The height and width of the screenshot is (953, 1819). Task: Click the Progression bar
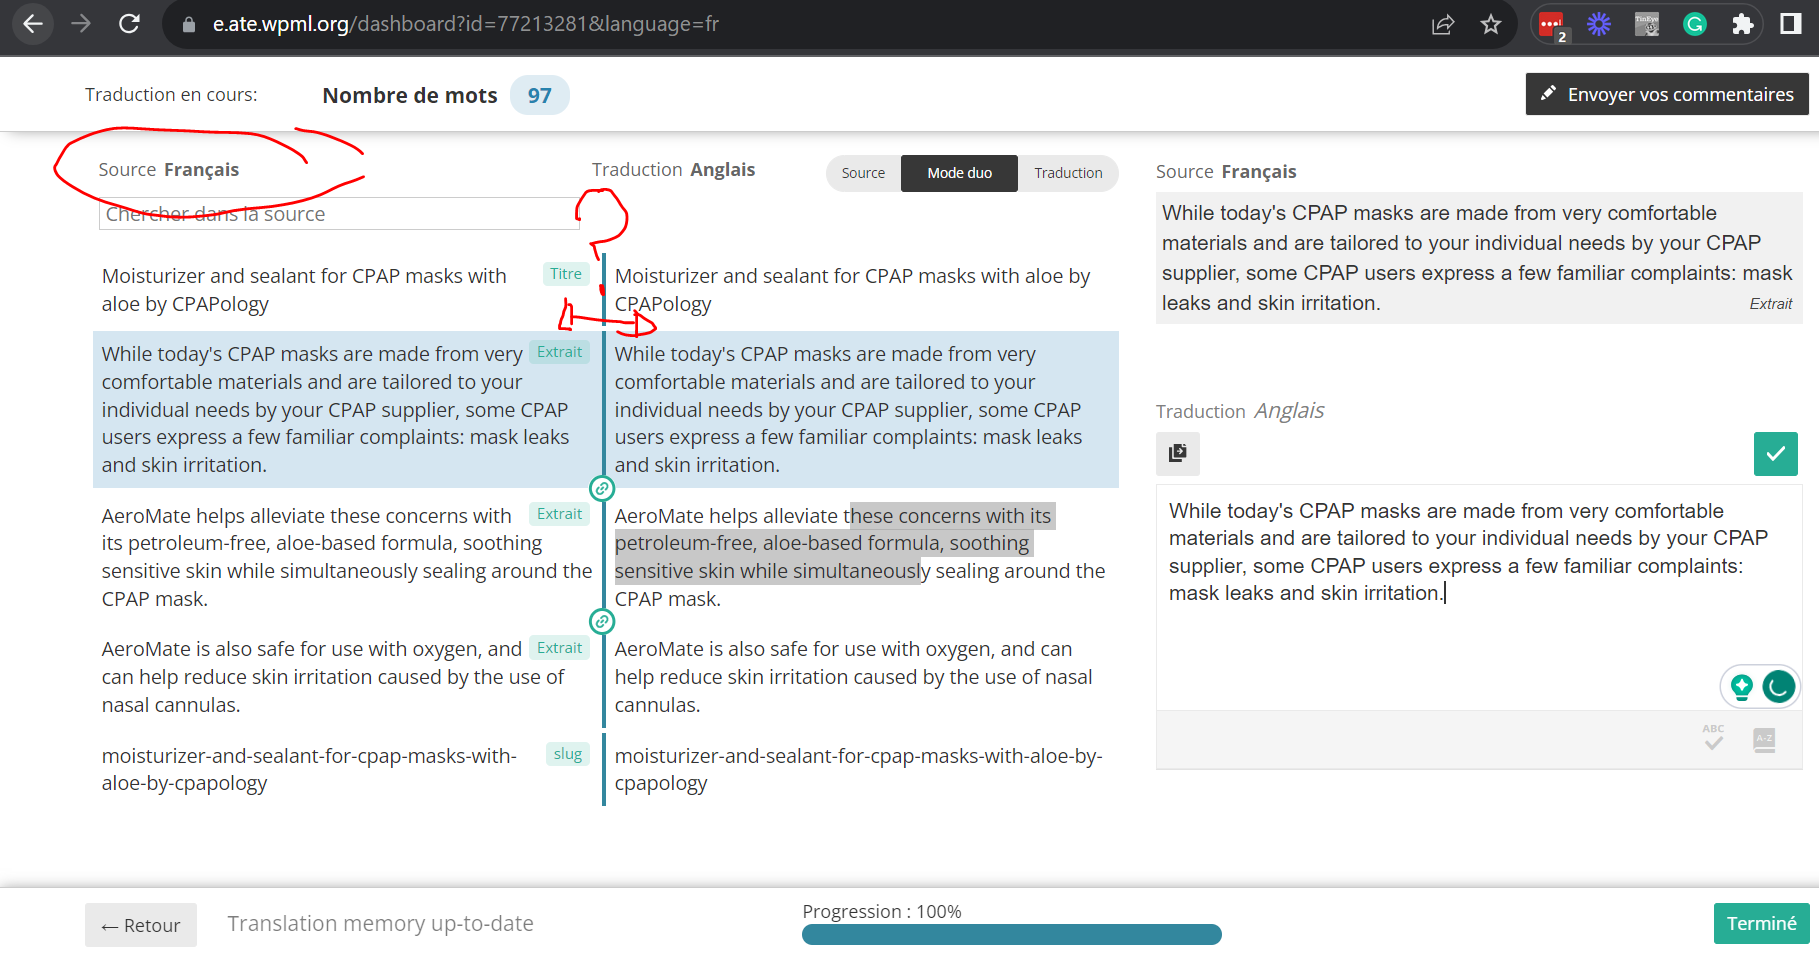tap(1011, 934)
